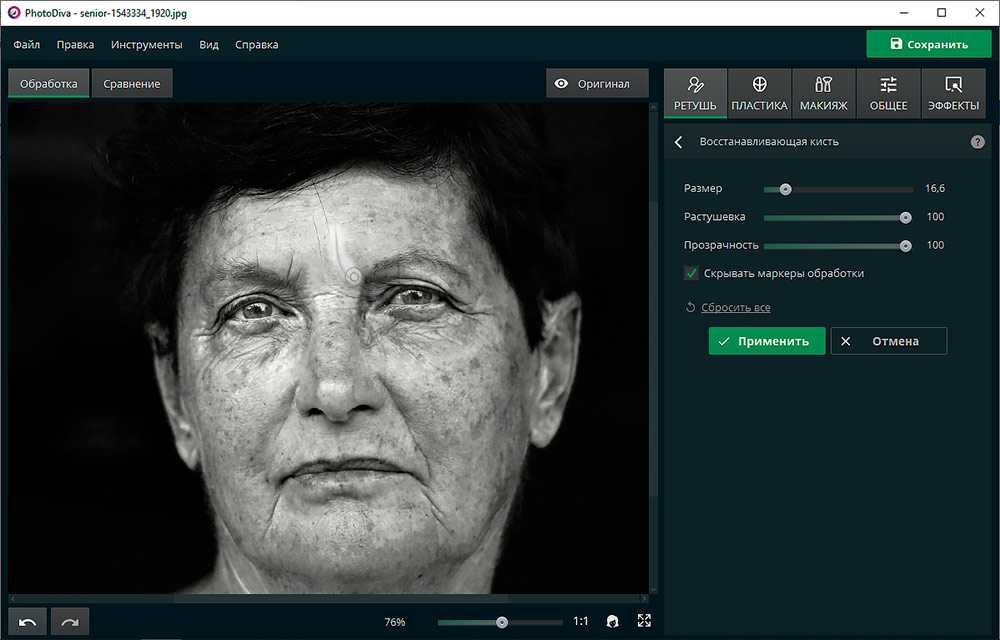The height and width of the screenshot is (640, 1000).
Task: Open the Макияж makeup tab
Action: coord(823,93)
